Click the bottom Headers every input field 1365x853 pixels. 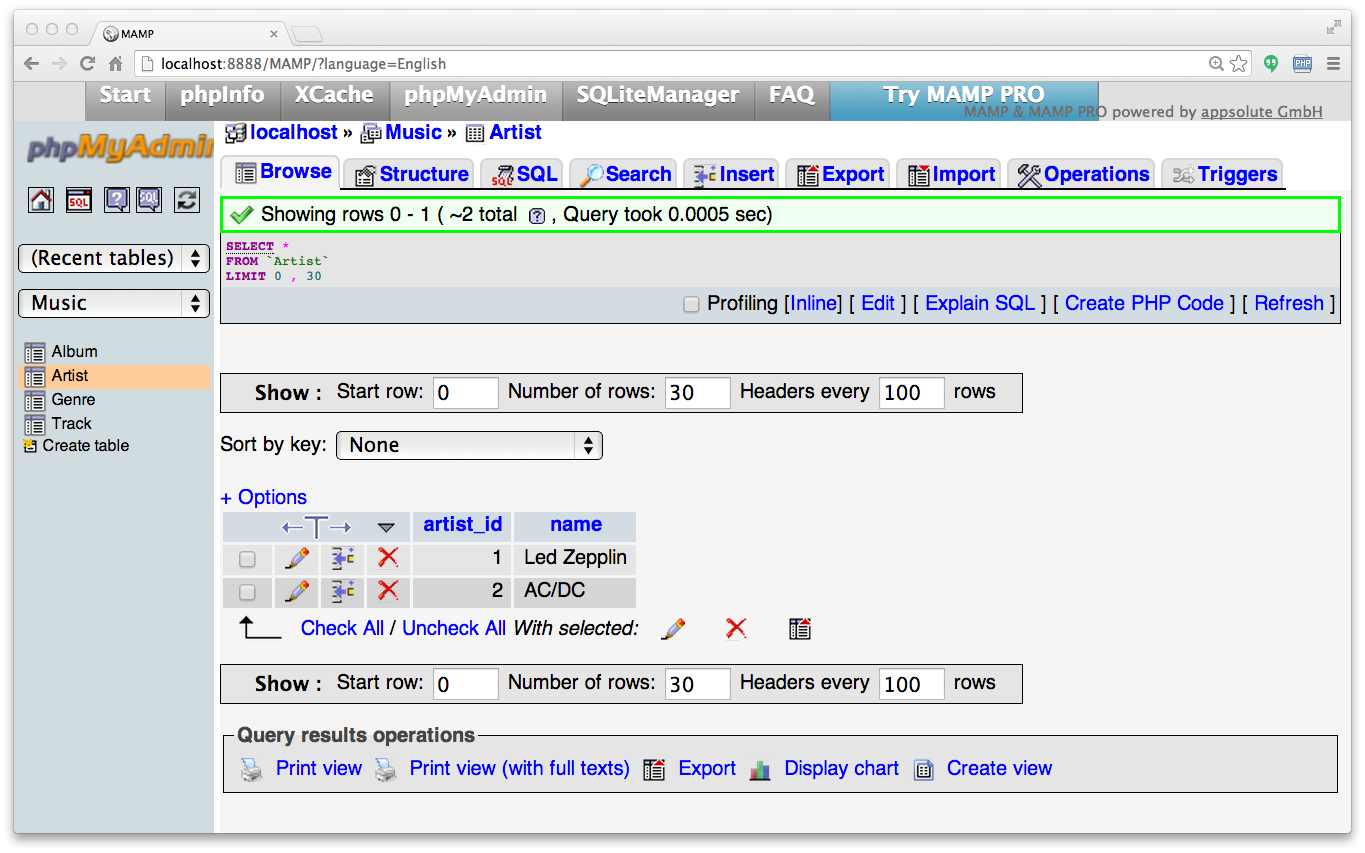click(x=912, y=684)
